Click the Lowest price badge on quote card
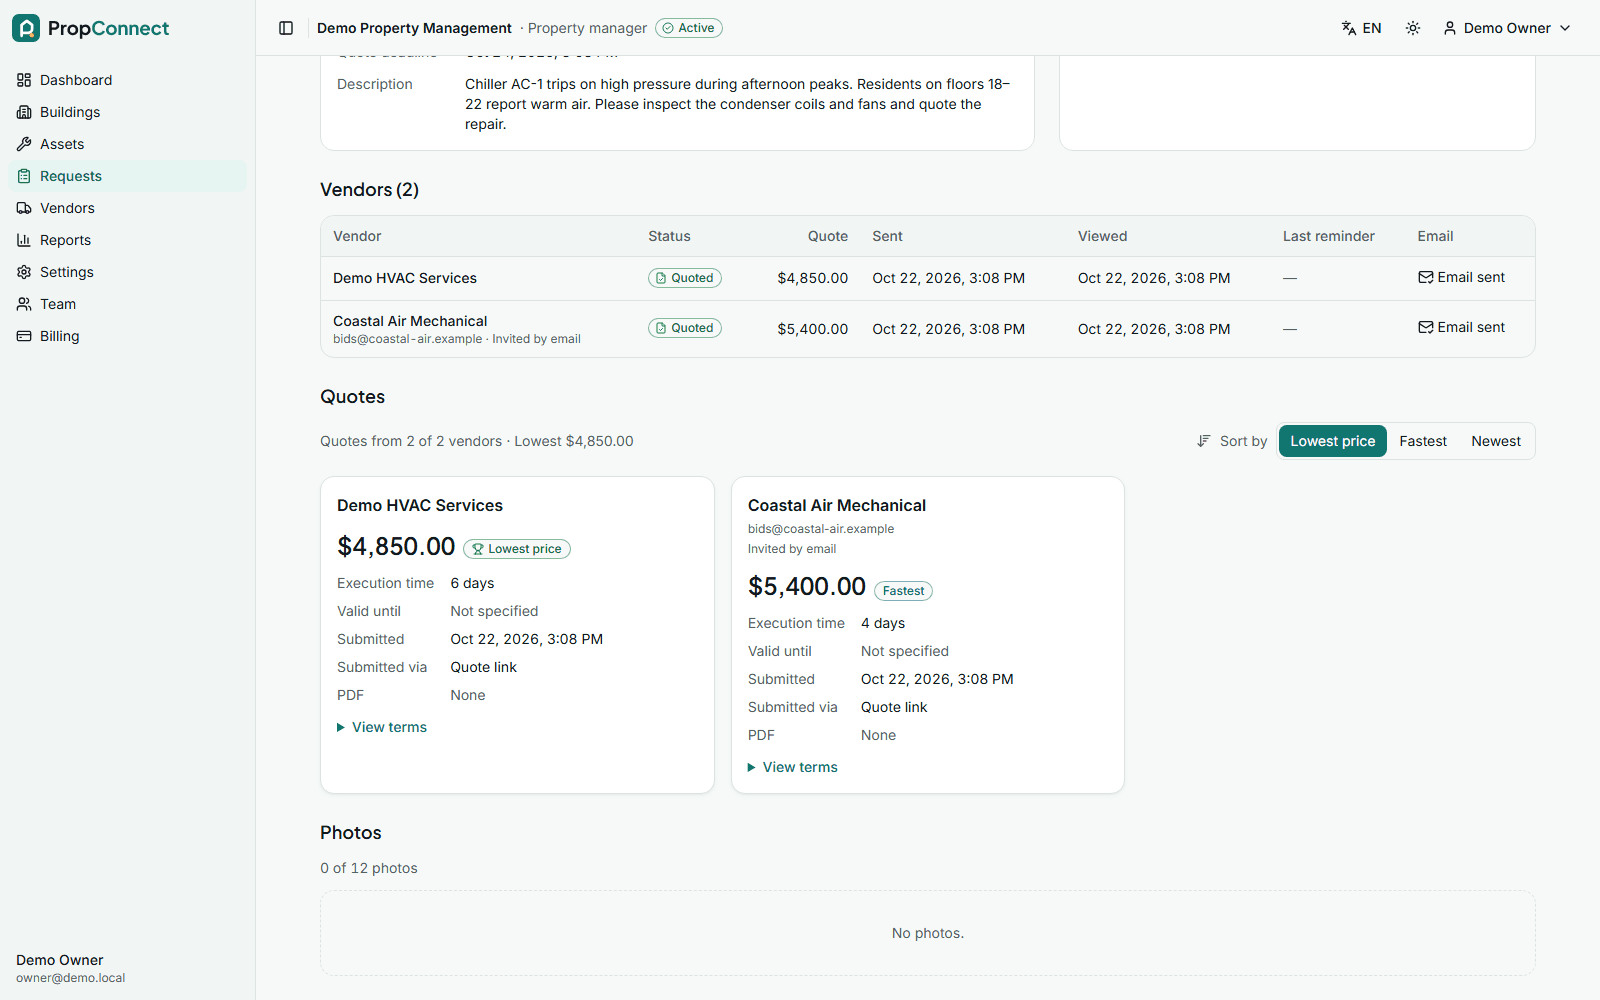Screen dimensions: 1600x1000 tap(517, 549)
